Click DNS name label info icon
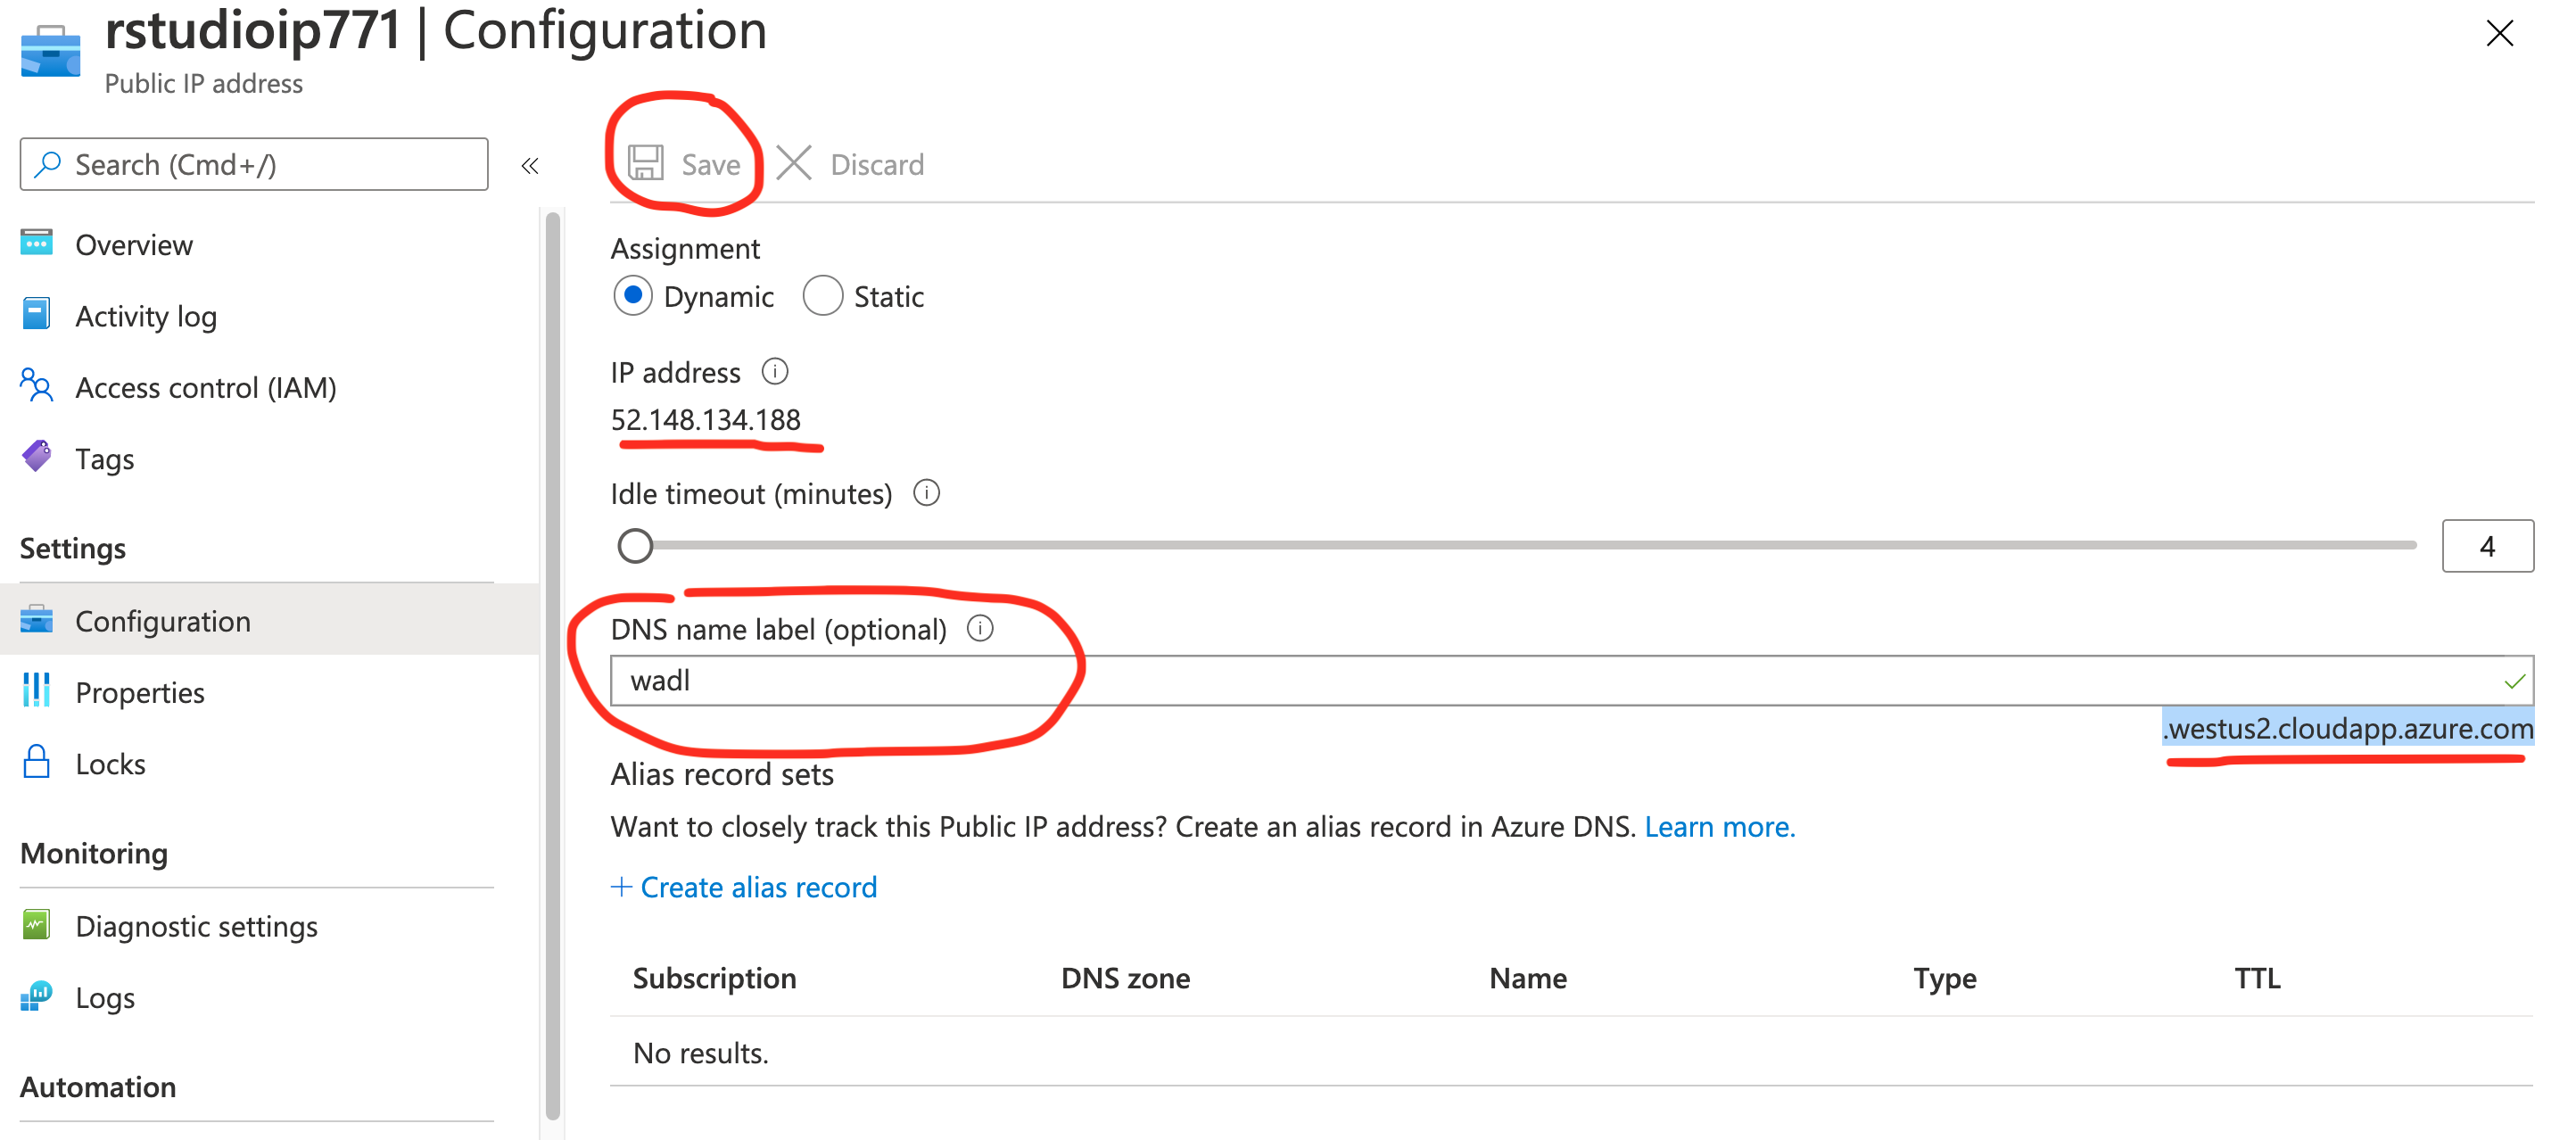This screenshot has width=2576, height=1140. click(981, 629)
